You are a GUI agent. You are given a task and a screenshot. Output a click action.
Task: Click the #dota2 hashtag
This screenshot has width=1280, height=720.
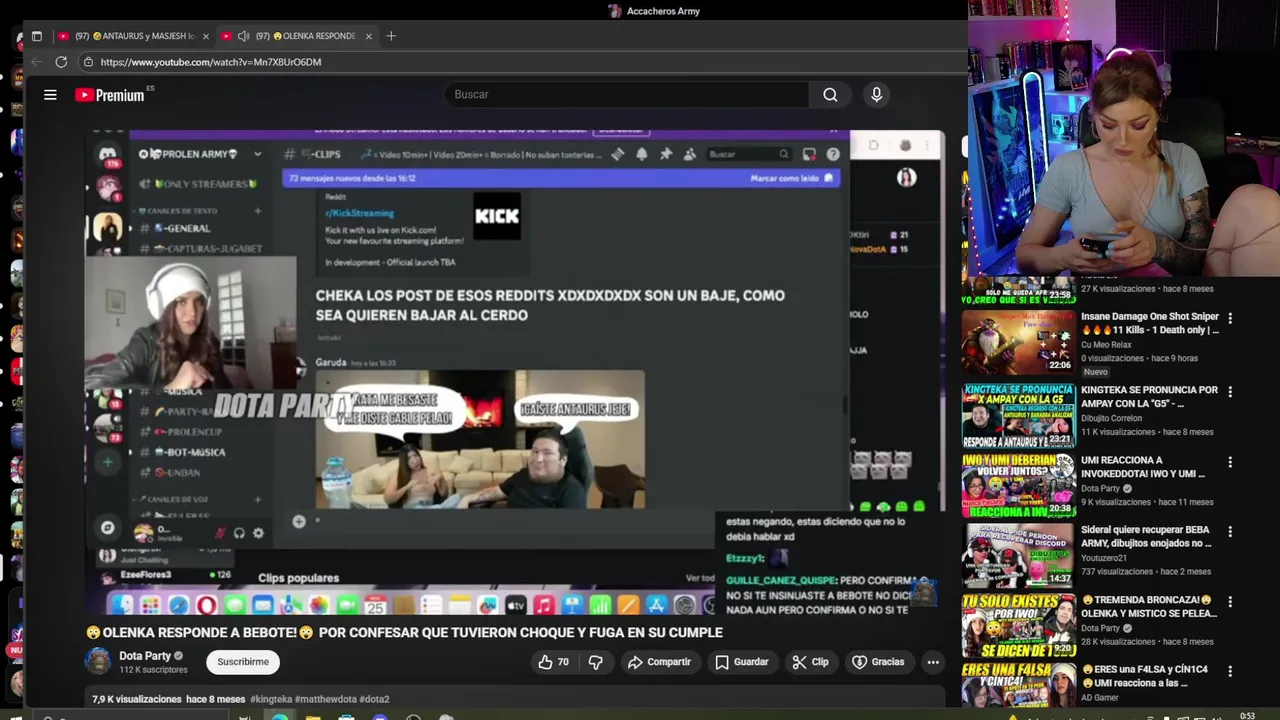(375, 699)
